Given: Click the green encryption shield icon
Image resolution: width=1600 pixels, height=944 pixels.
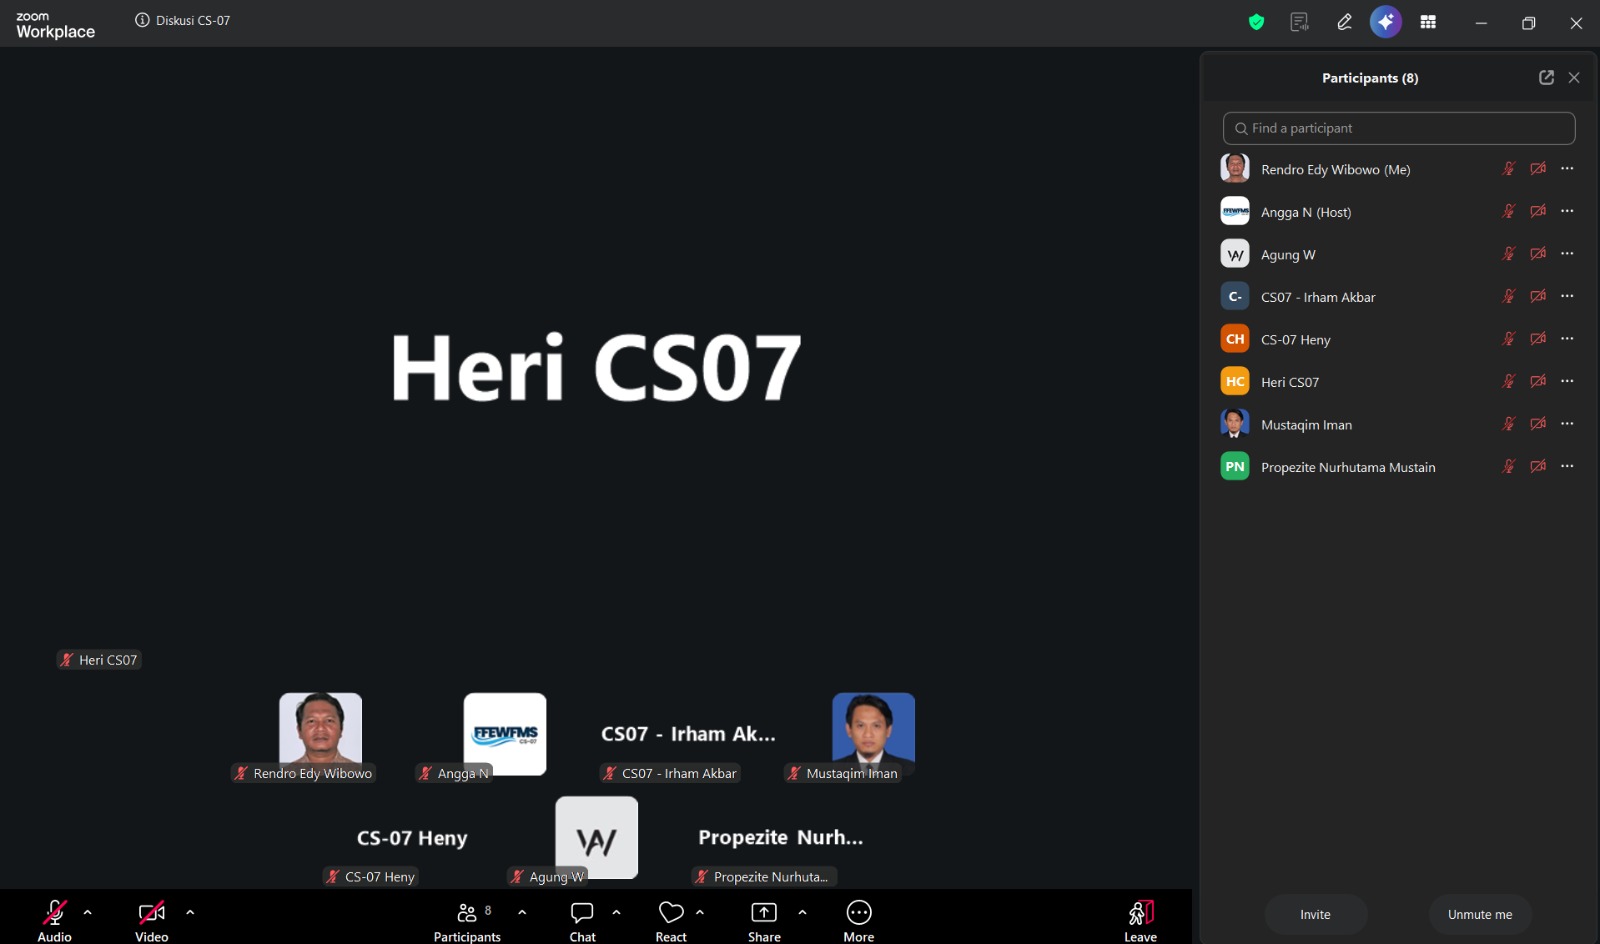Looking at the screenshot, I should tap(1256, 22).
